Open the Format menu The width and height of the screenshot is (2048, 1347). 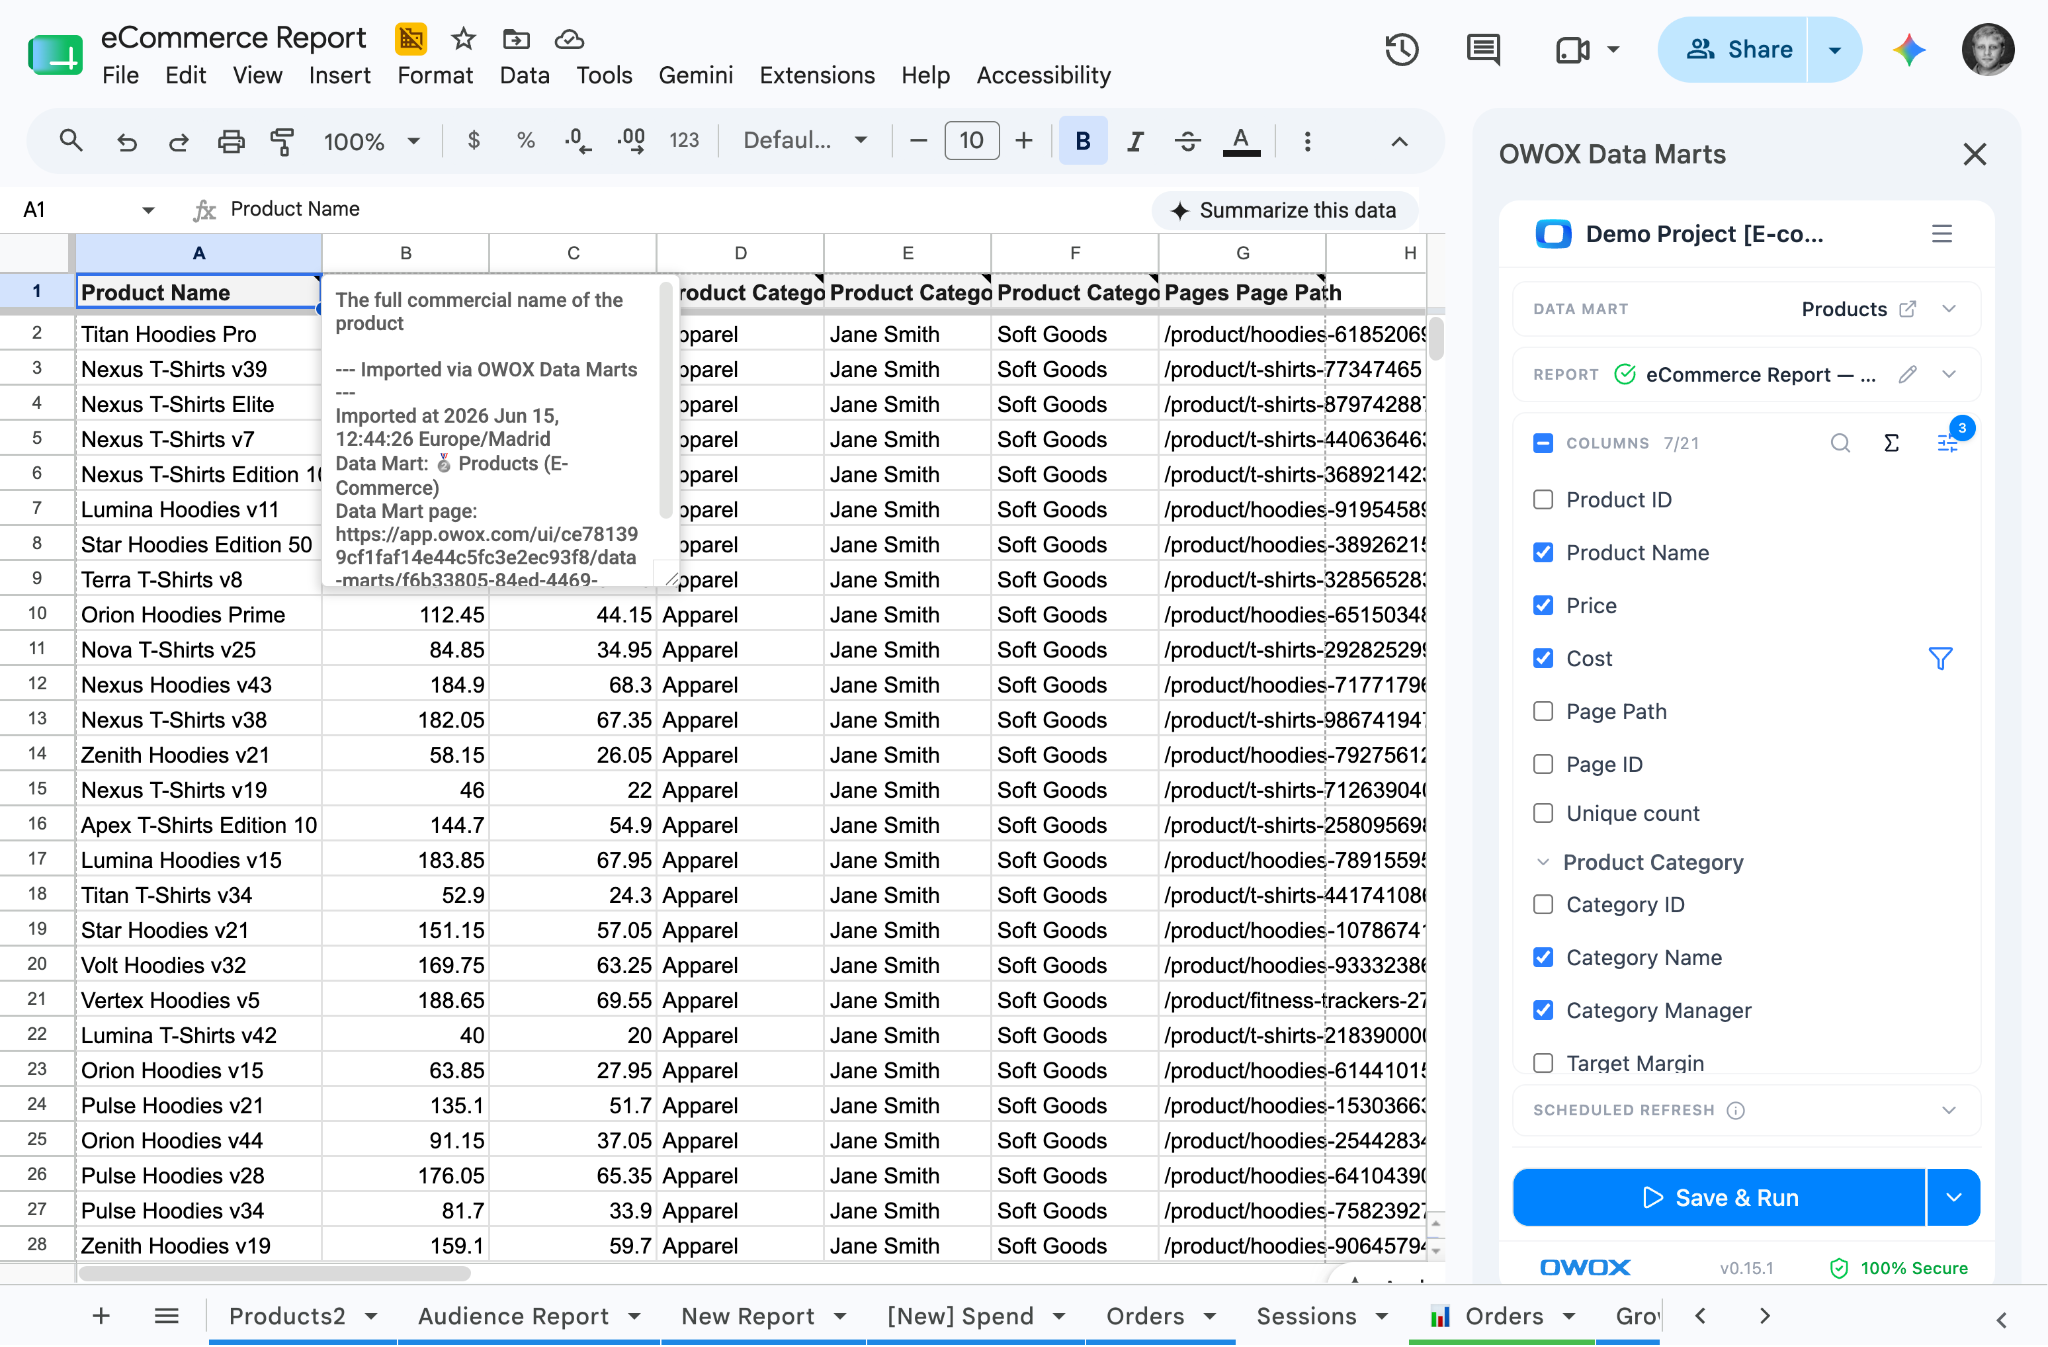[x=435, y=76]
